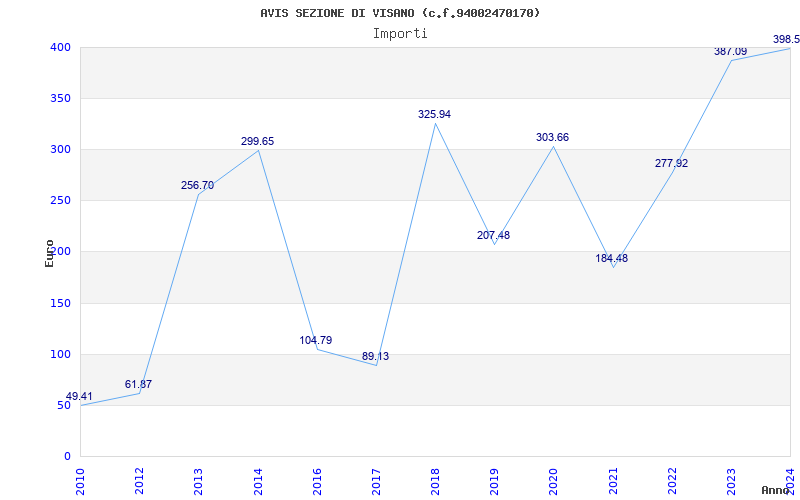
Task: Click the 2020 x-axis year label
Action: [x=554, y=481]
